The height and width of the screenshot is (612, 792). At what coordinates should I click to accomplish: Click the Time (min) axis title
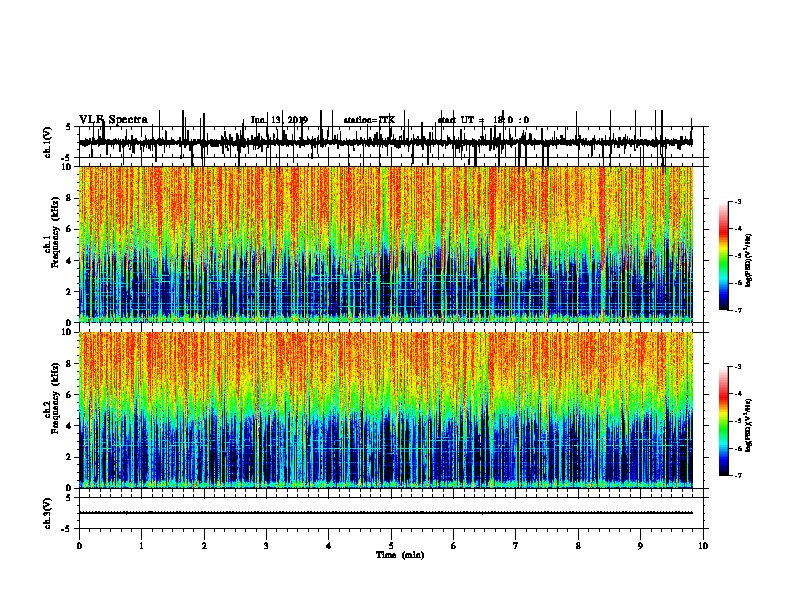(400, 555)
